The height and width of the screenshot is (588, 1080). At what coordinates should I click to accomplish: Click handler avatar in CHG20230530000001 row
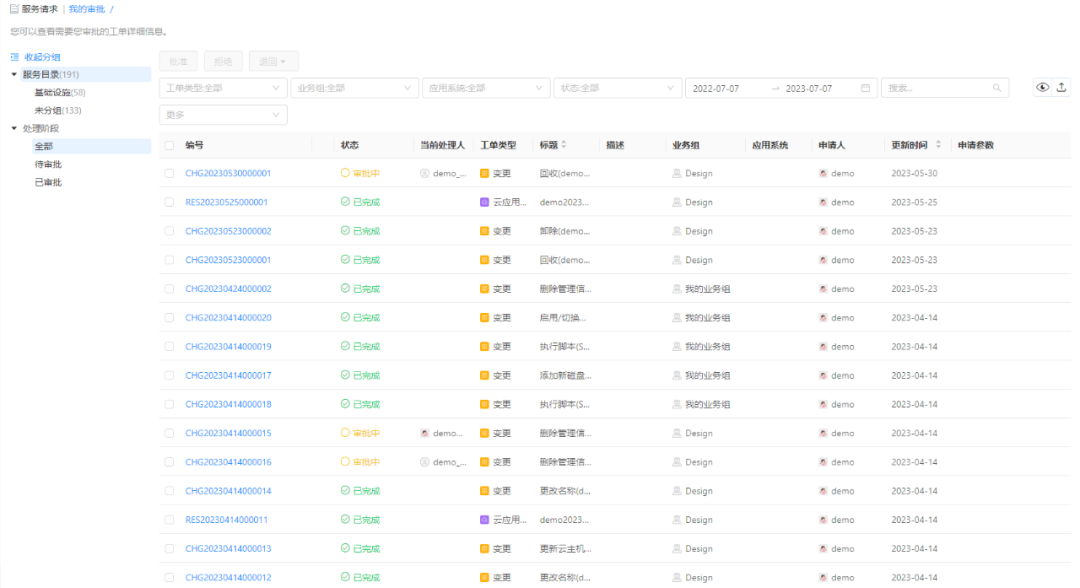point(424,174)
